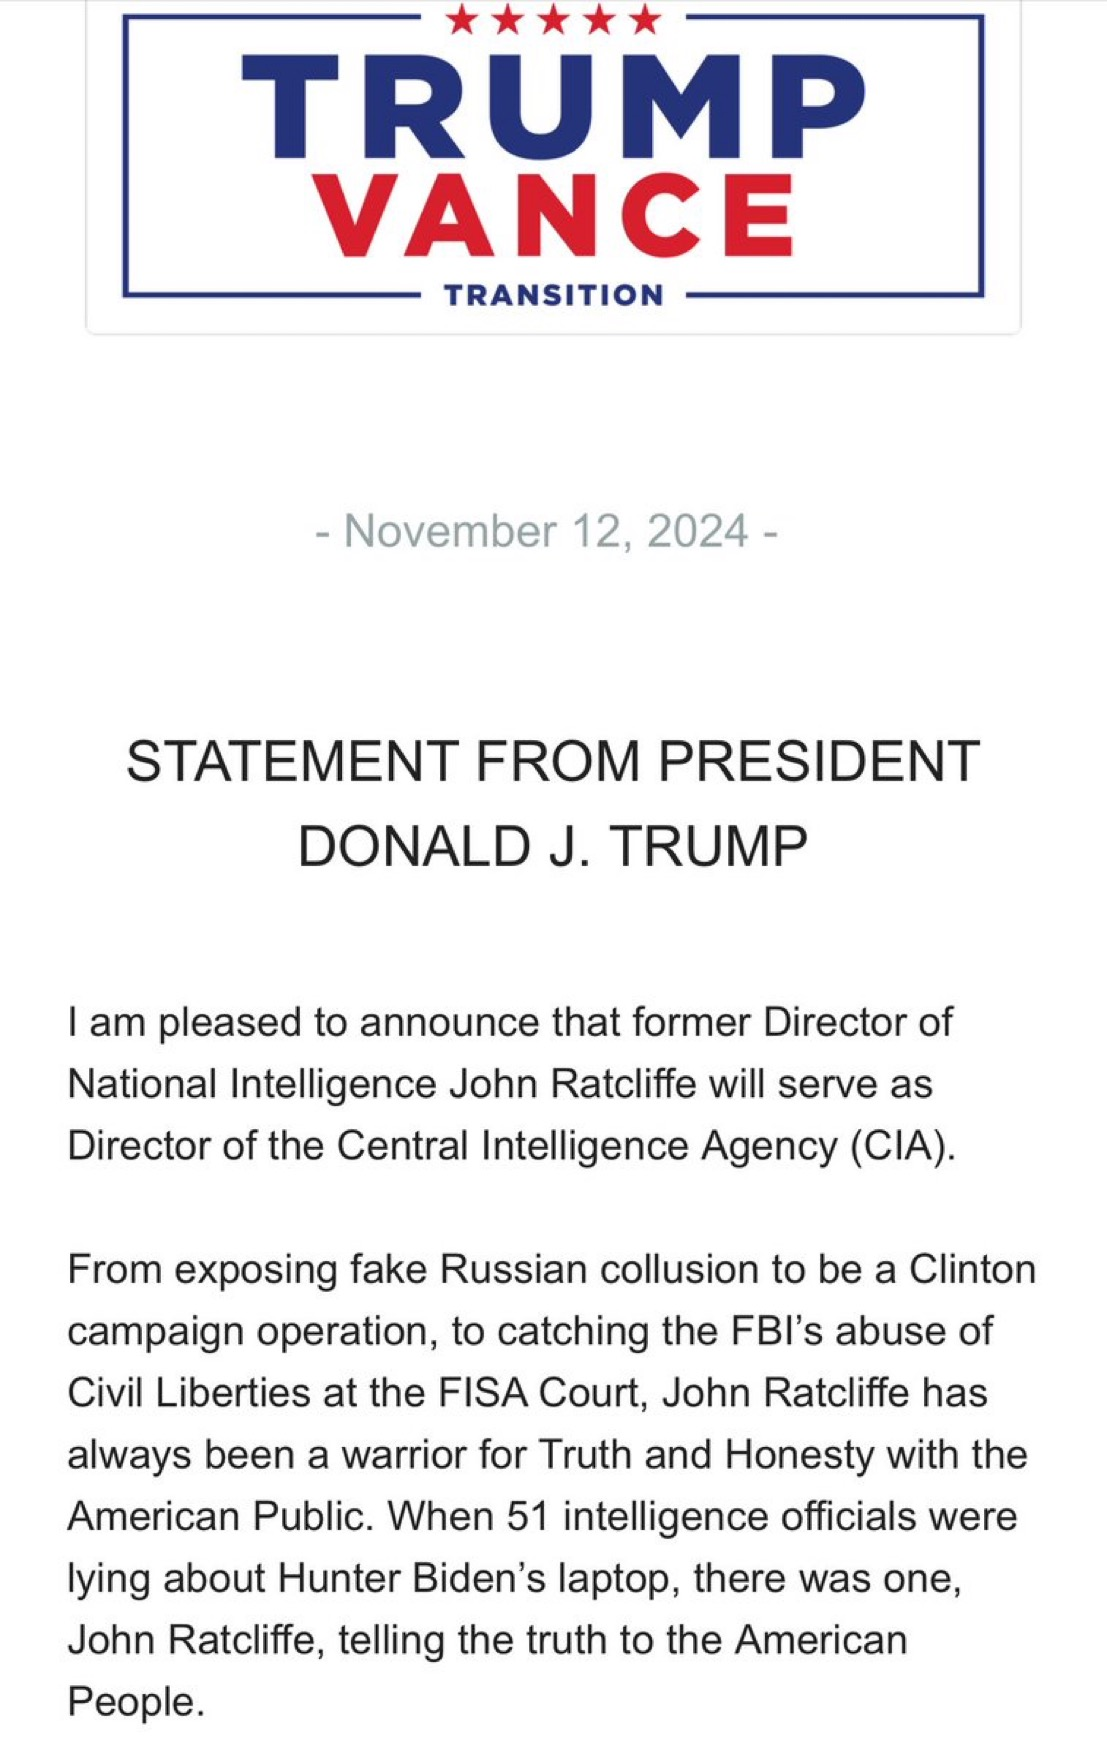
Task: Click the STATEMENT FROM PRESIDENT heading line
Action: [x=553, y=761]
